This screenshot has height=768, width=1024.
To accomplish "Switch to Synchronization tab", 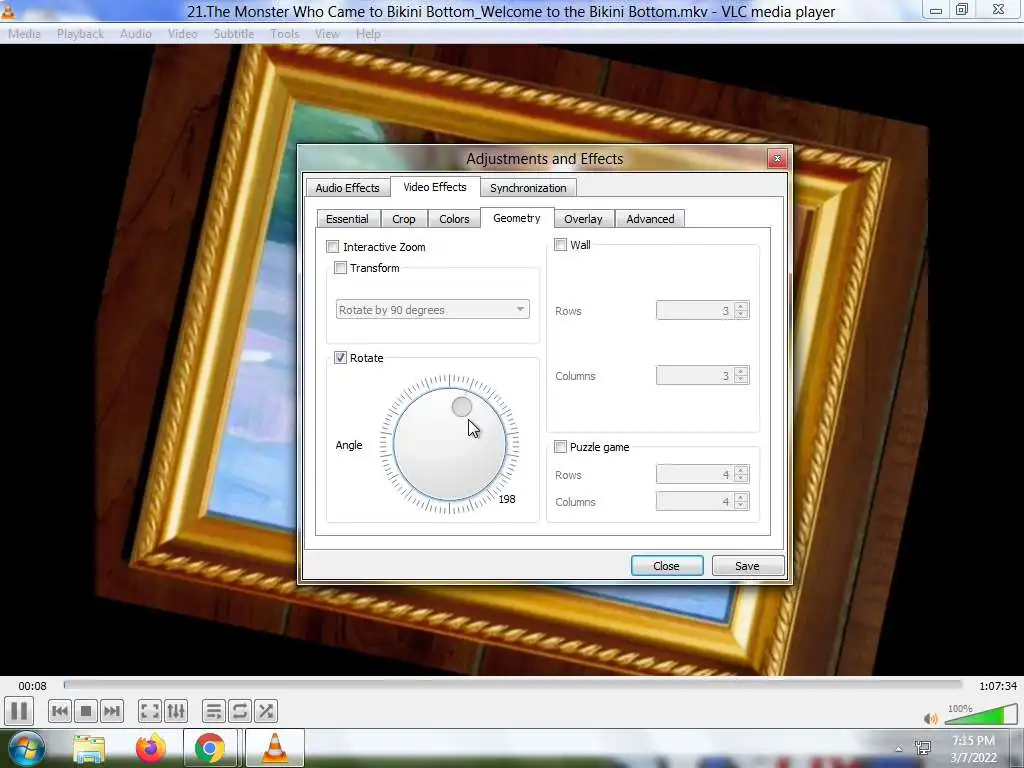I will click(528, 187).
